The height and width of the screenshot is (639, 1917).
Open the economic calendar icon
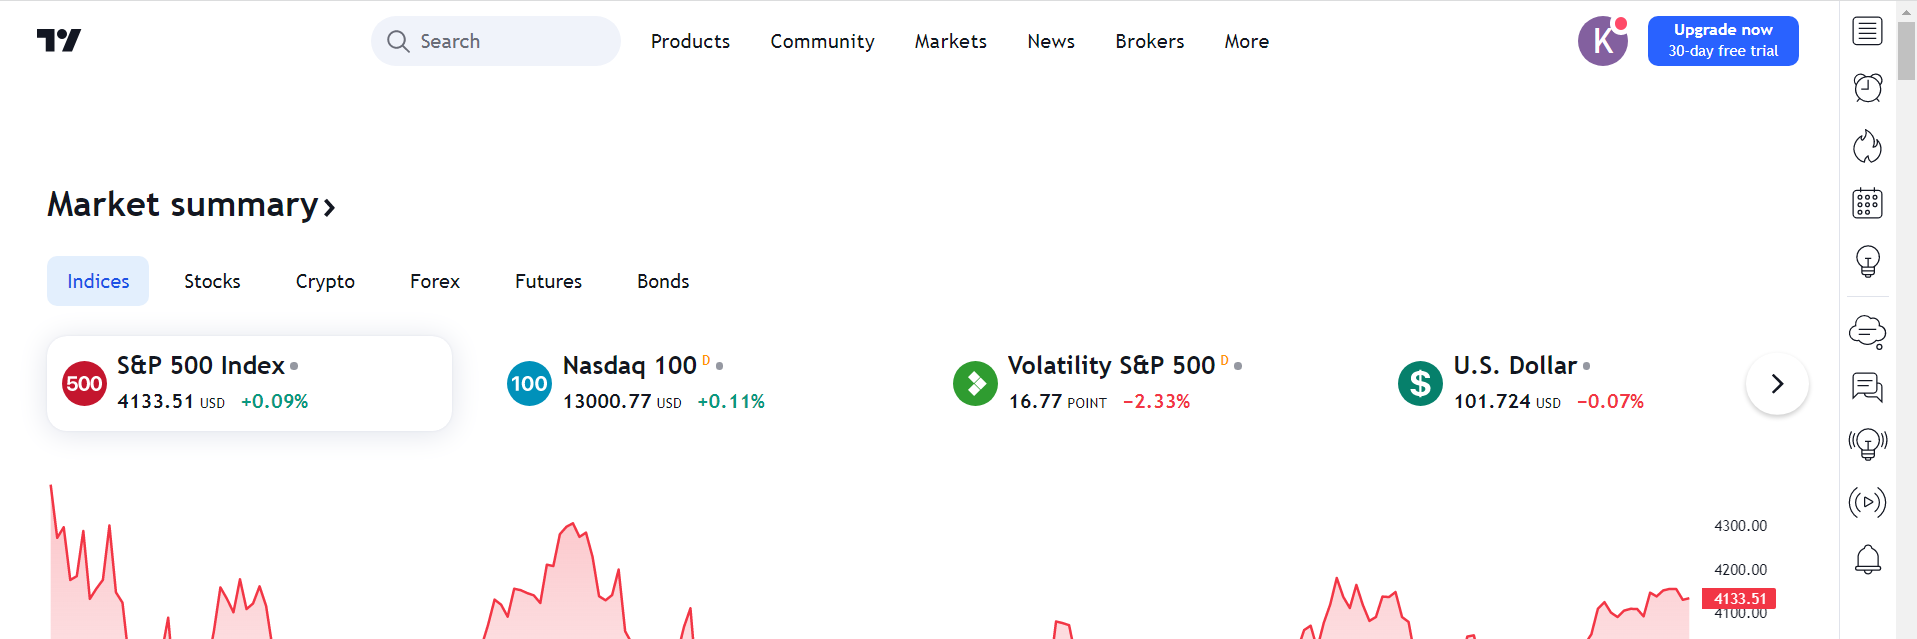tap(1867, 203)
